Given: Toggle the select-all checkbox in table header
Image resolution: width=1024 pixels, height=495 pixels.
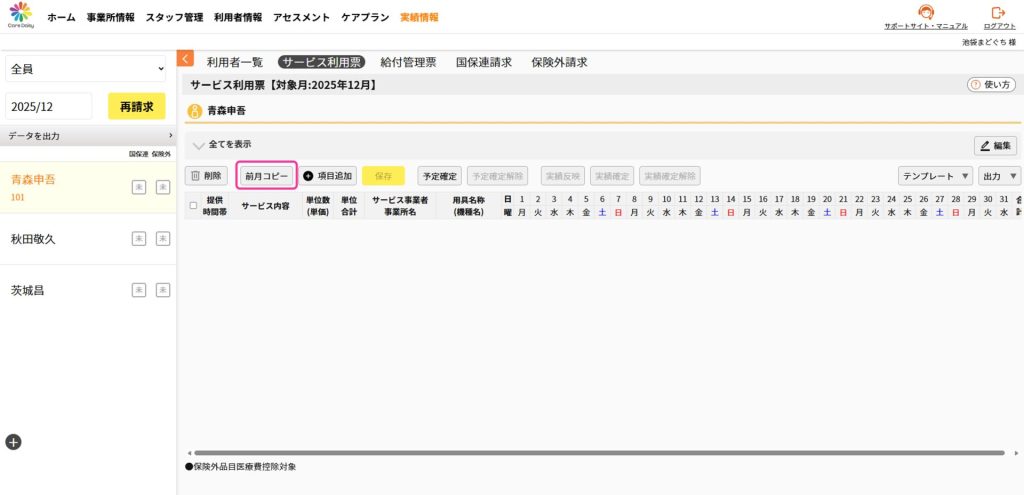Looking at the screenshot, I should pyautogui.click(x=194, y=205).
